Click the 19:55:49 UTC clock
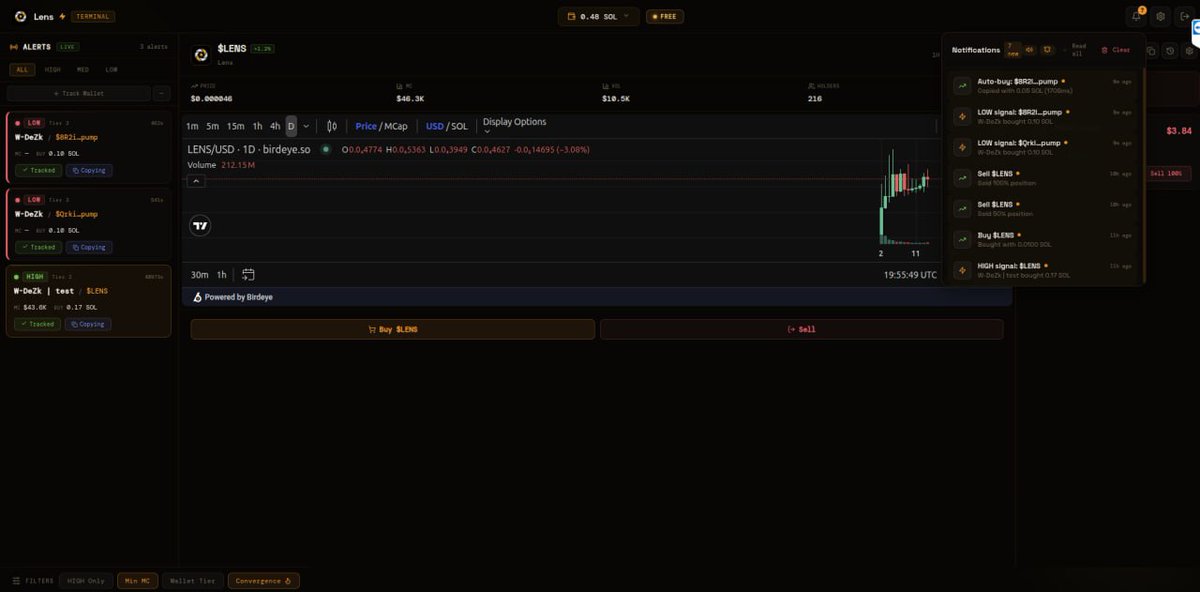The width and height of the screenshot is (1200, 592). [x=910, y=274]
